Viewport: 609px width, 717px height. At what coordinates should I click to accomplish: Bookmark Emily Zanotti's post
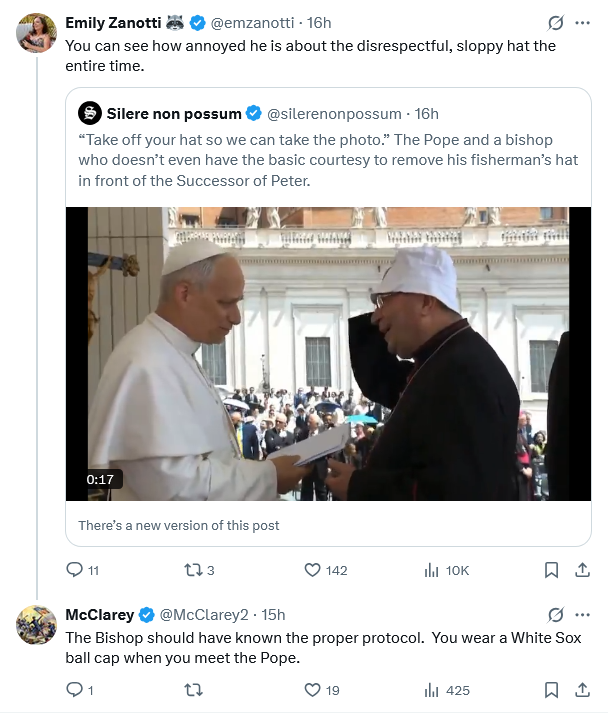click(551, 570)
